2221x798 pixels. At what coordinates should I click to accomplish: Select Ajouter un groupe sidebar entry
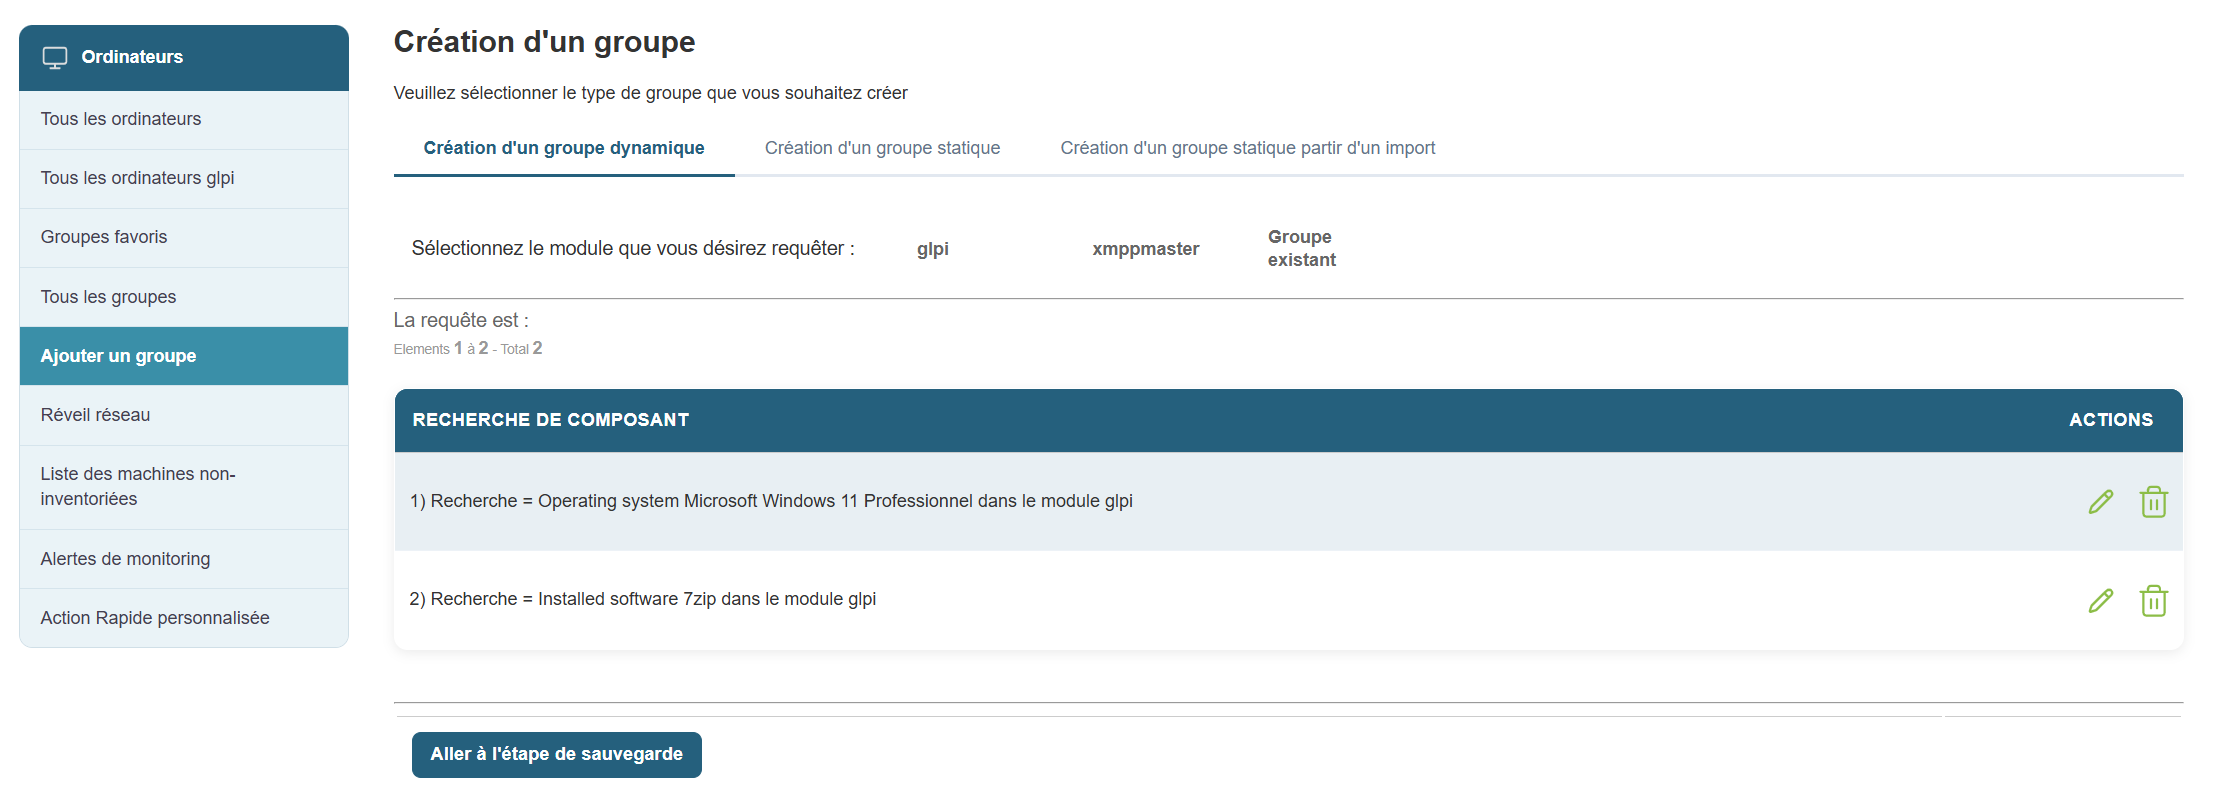click(x=118, y=356)
